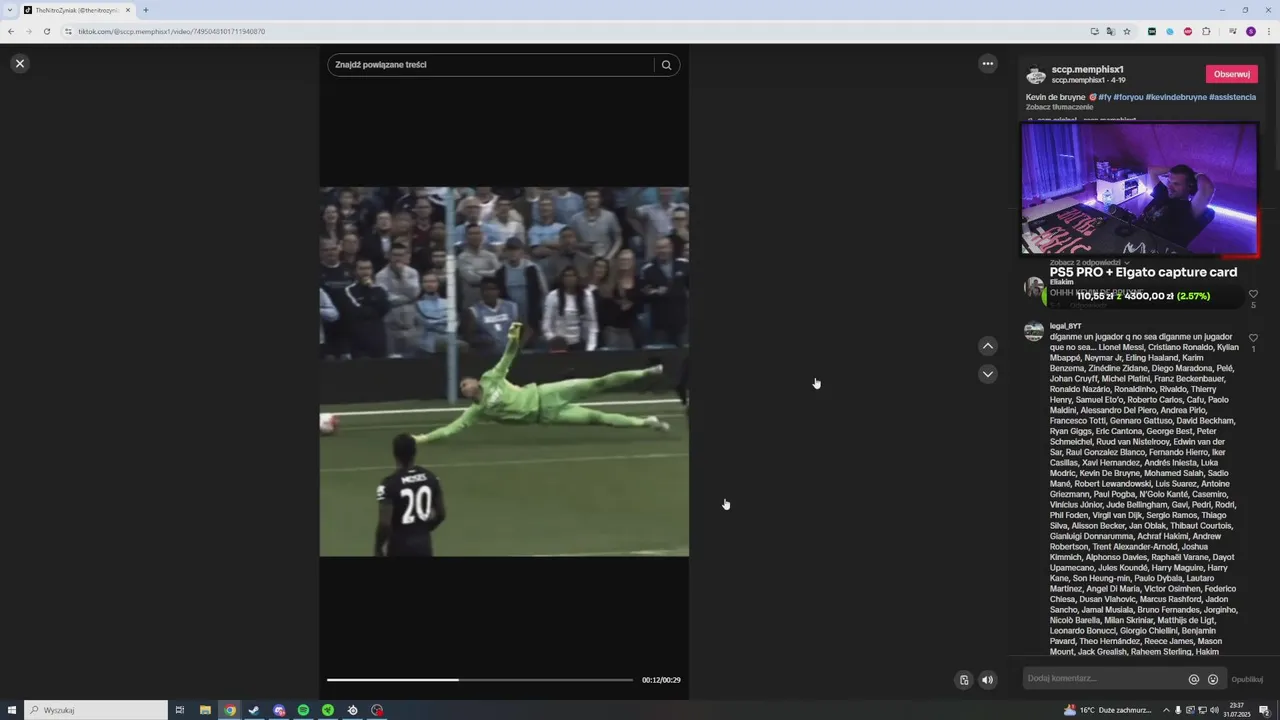Click the translate page icon in address bar

pos(1110,31)
